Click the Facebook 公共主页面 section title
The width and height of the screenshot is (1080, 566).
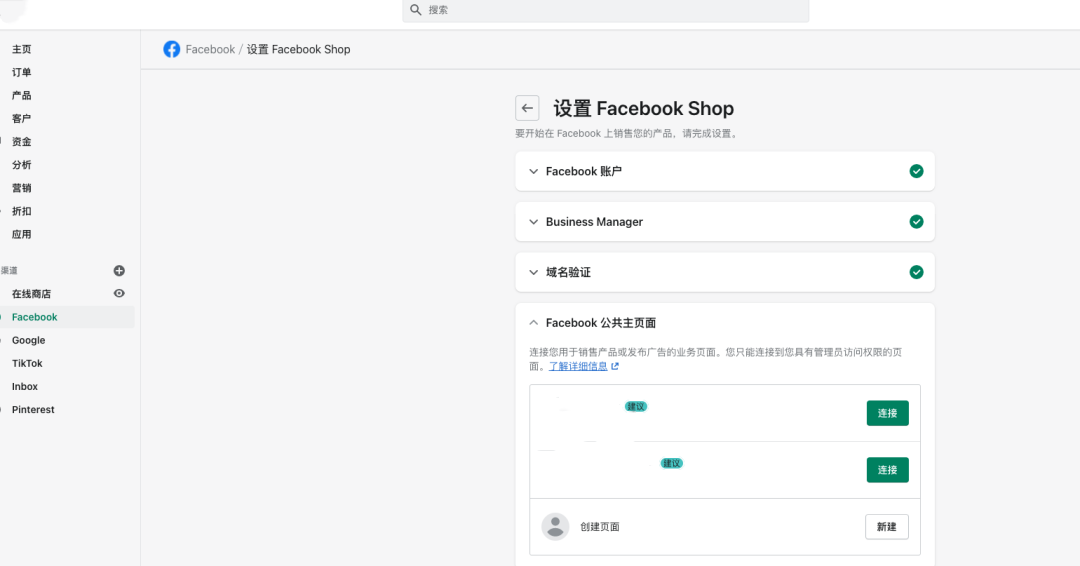[601, 323]
